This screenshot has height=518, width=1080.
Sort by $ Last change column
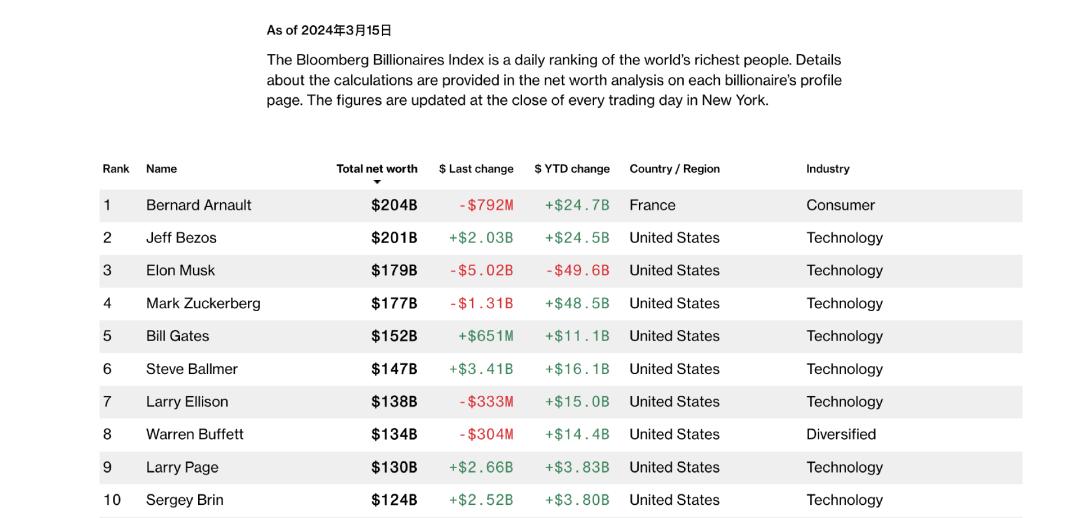476,169
